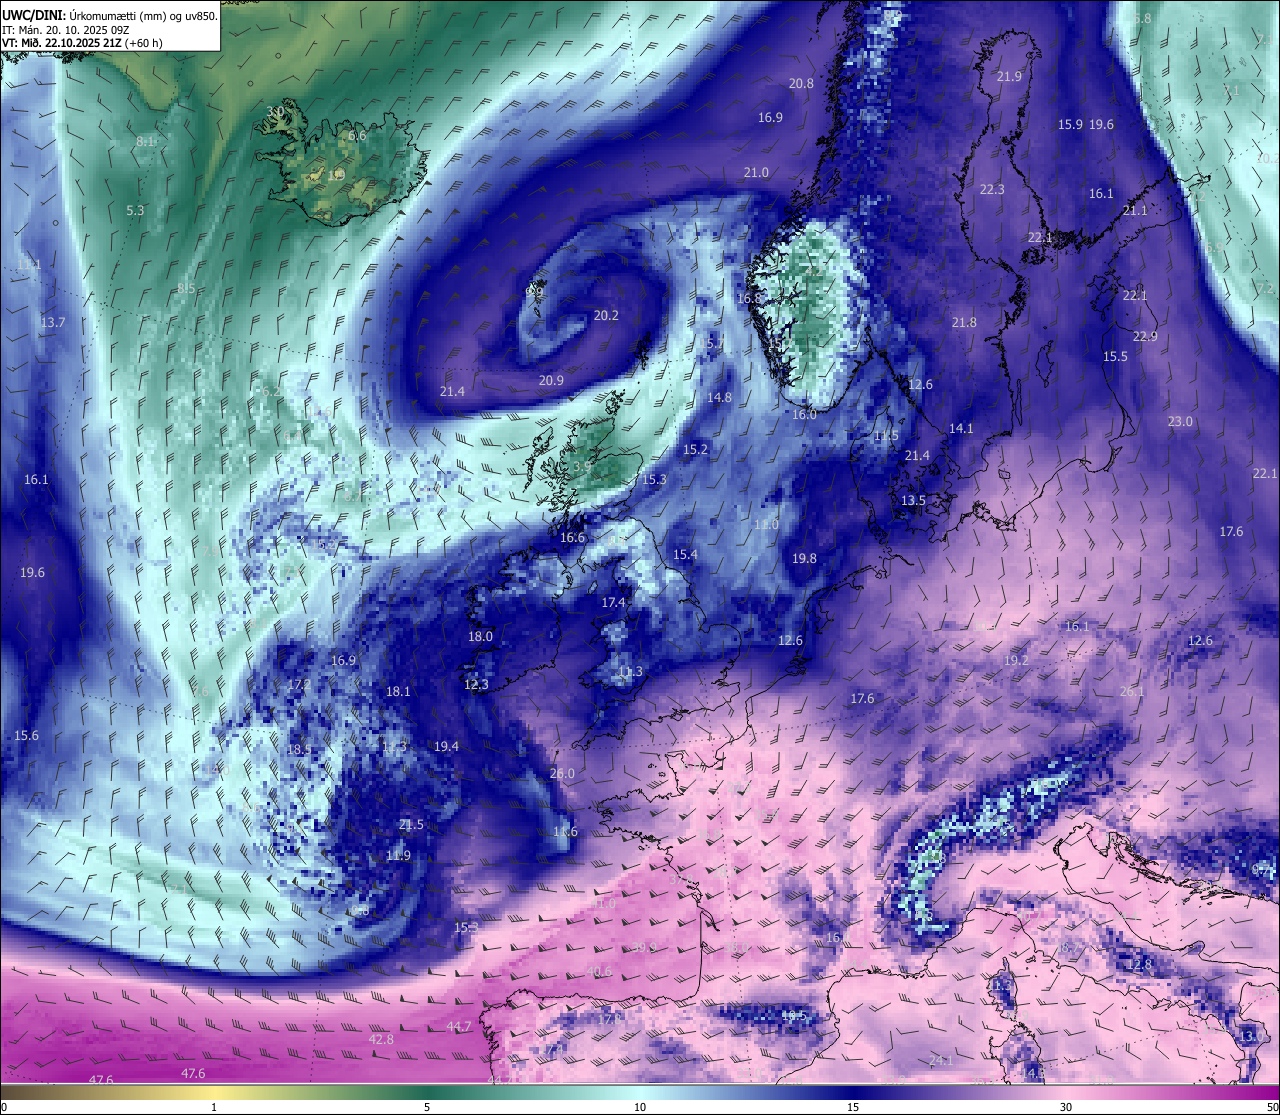The width and height of the screenshot is (1280, 1115).
Task: Click the 44.7 value on the map
Action: pyautogui.click(x=458, y=1026)
